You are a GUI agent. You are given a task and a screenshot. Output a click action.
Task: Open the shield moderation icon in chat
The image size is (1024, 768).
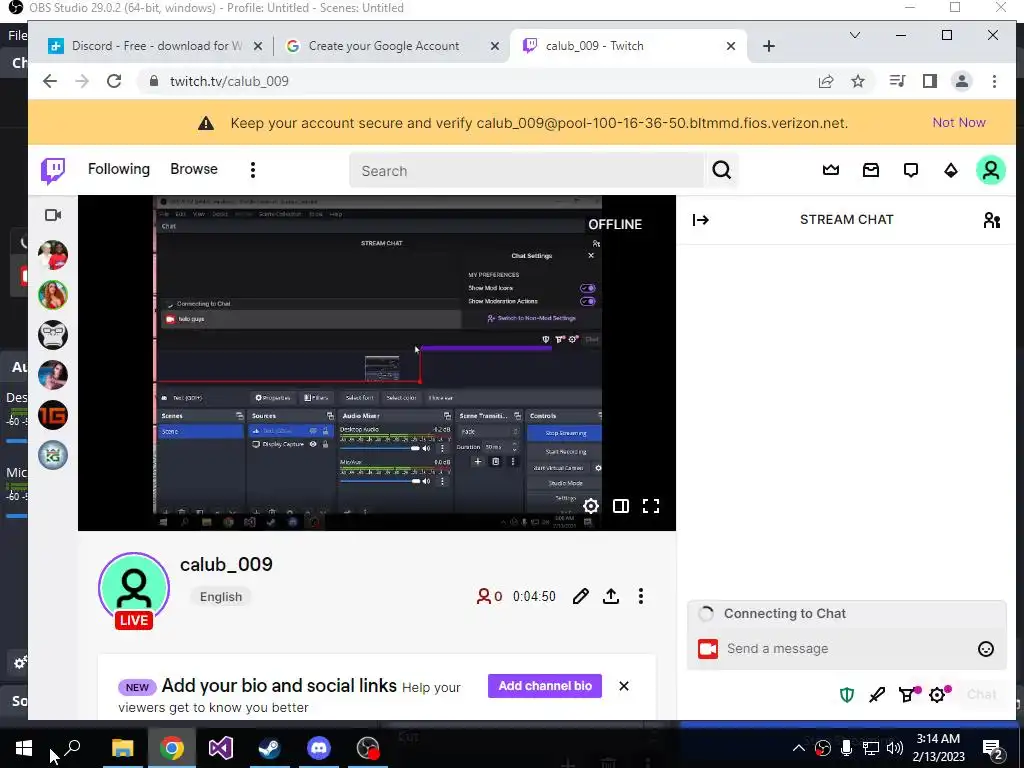(x=846, y=694)
